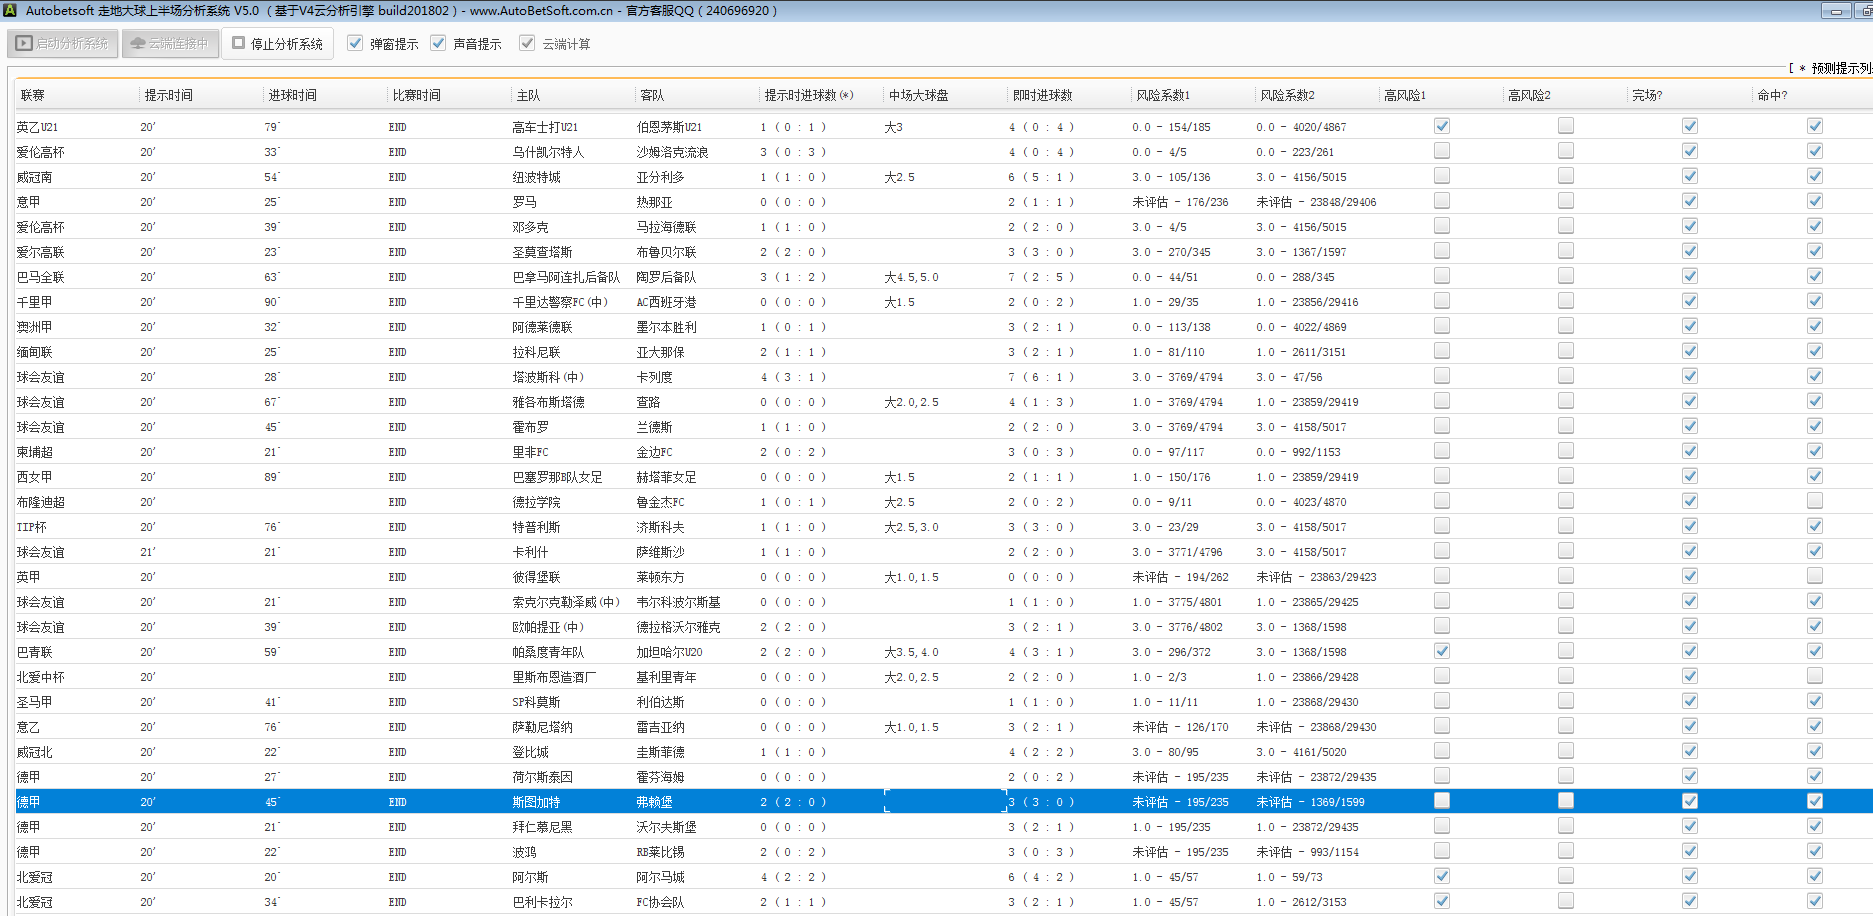Sort by the 联赛 column header
The height and width of the screenshot is (916, 1873).
pyautogui.click(x=33, y=96)
